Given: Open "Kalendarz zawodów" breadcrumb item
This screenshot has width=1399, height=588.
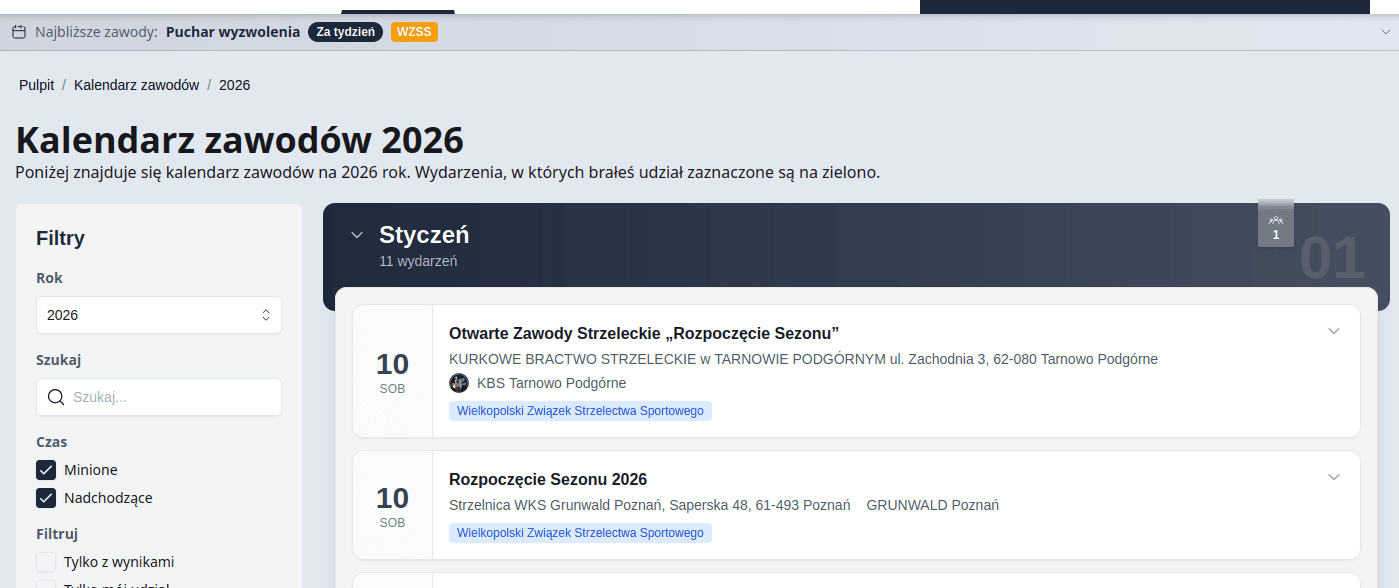Looking at the screenshot, I should (x=137, y=85).
